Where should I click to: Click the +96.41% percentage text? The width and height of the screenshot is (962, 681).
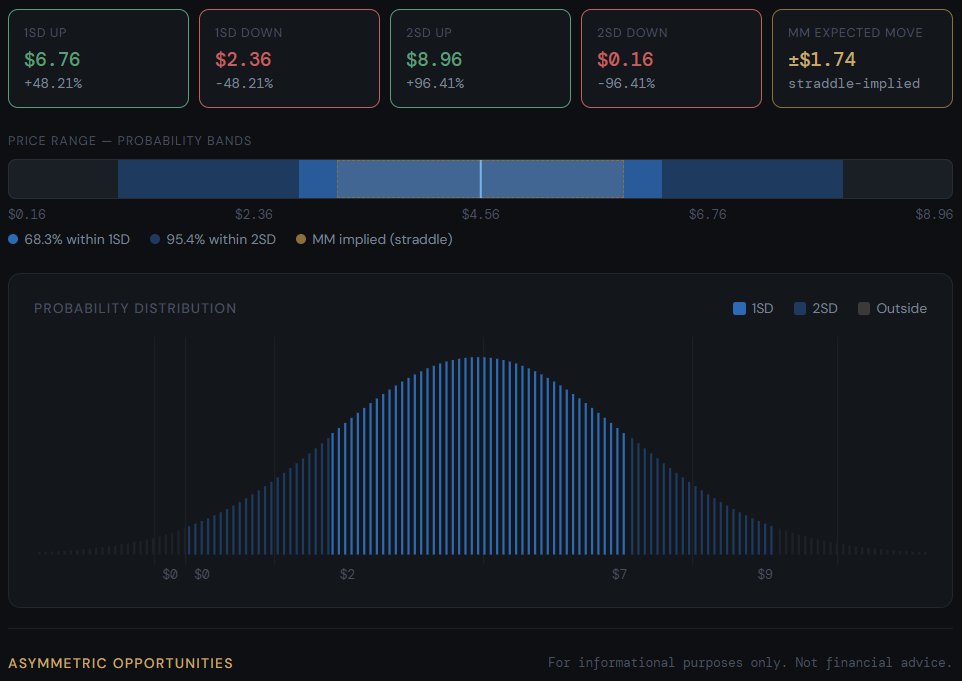point(435,83)
